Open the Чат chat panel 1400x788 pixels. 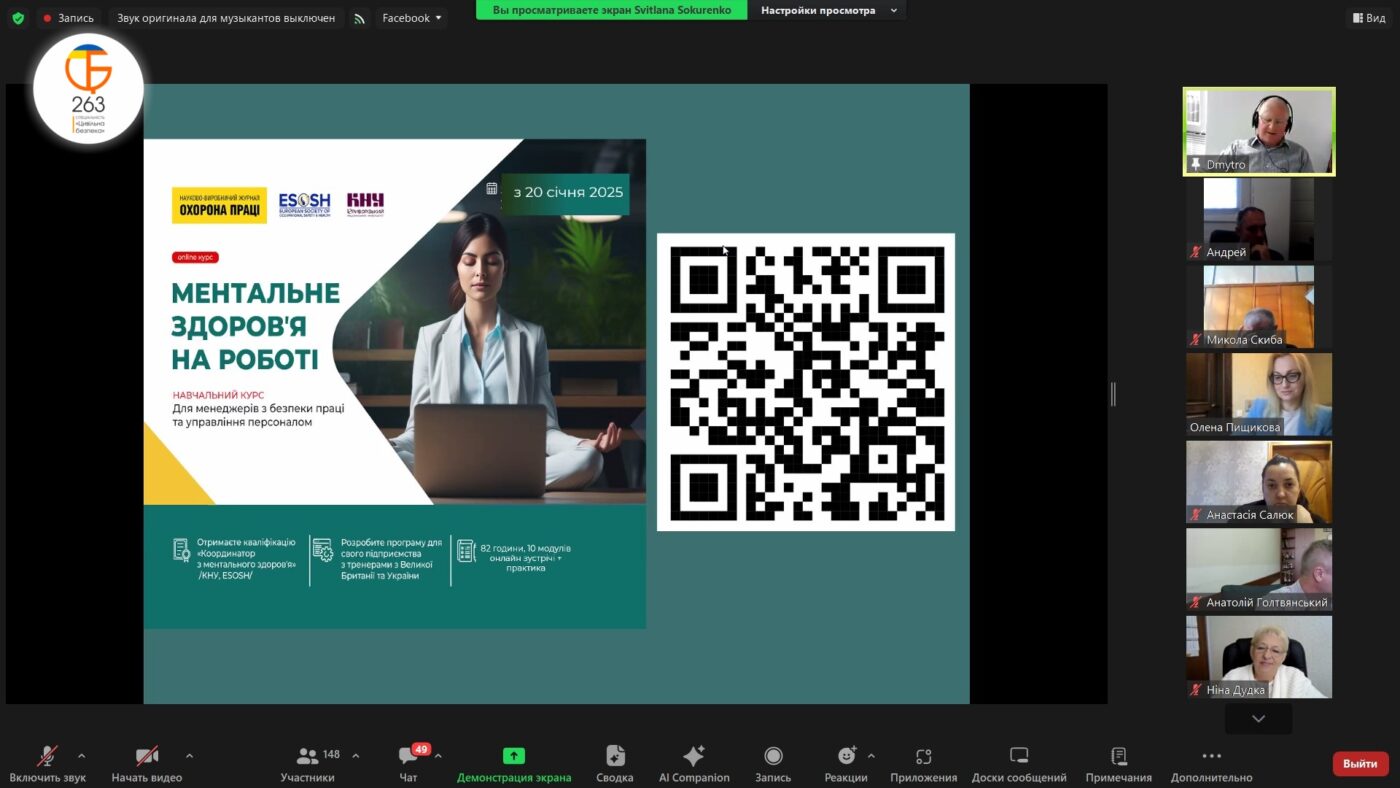(408, 764)
